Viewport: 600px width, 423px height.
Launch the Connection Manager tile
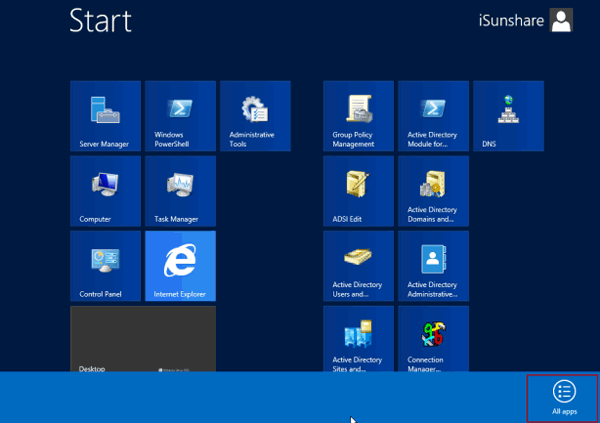coord(433,340)
